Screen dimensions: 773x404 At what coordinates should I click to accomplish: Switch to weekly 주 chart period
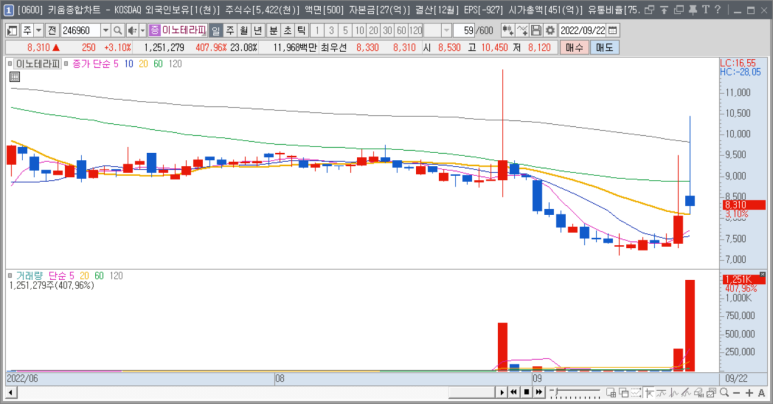pos(230,31)
